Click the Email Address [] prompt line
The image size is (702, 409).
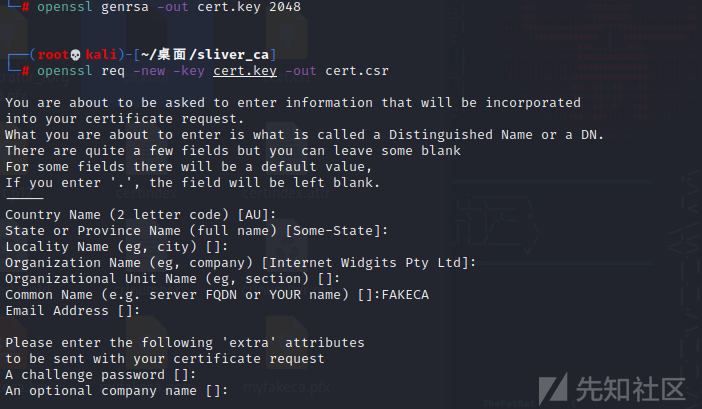tap(73, 311)
